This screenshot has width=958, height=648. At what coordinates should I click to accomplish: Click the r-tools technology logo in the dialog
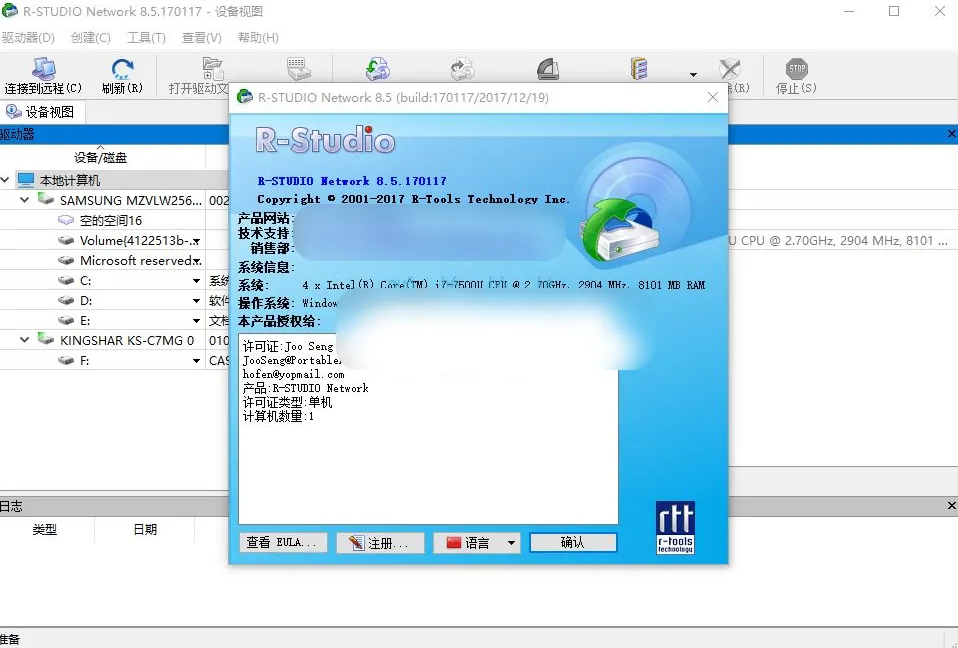click(674, 528)
